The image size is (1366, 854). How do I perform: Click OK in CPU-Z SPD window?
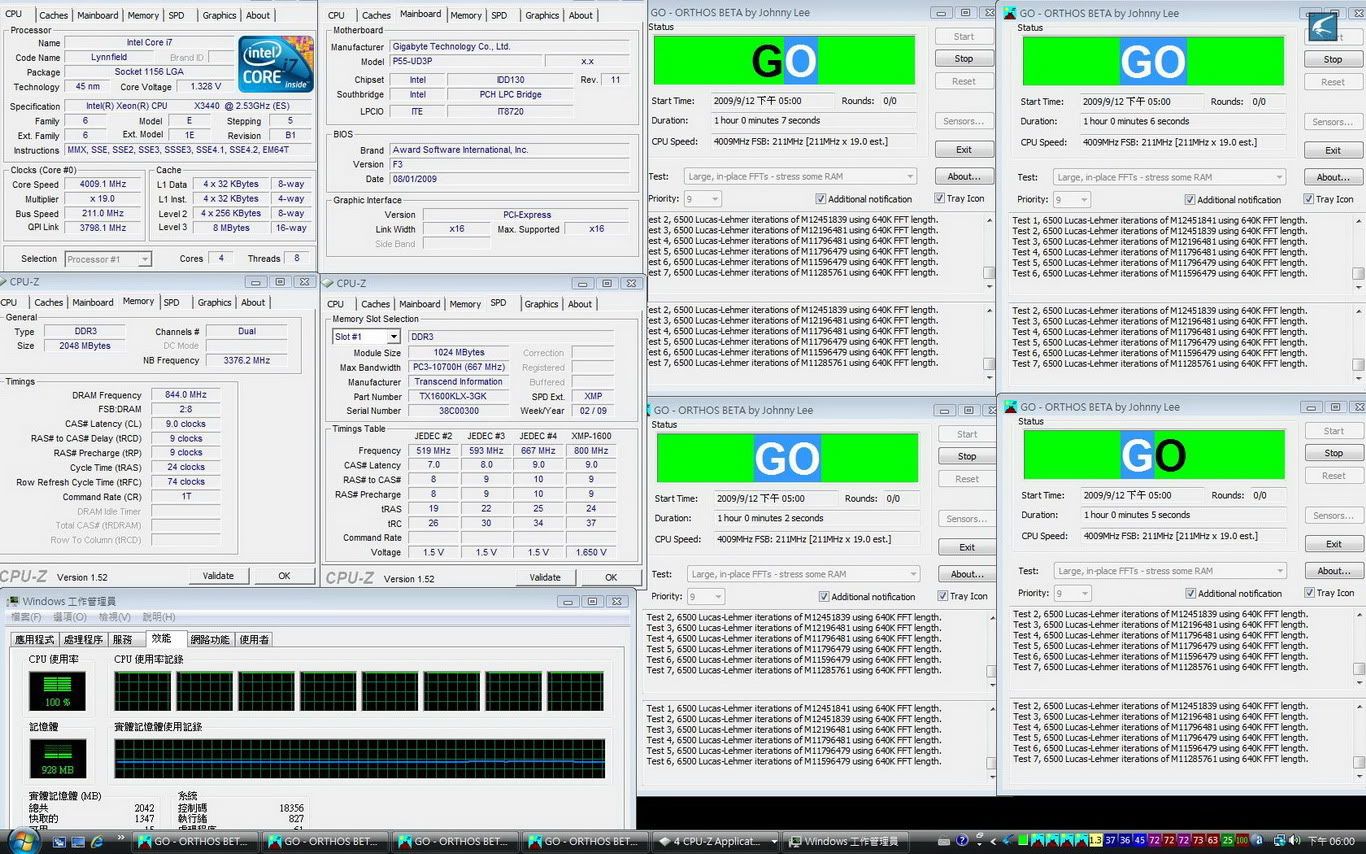611,577
